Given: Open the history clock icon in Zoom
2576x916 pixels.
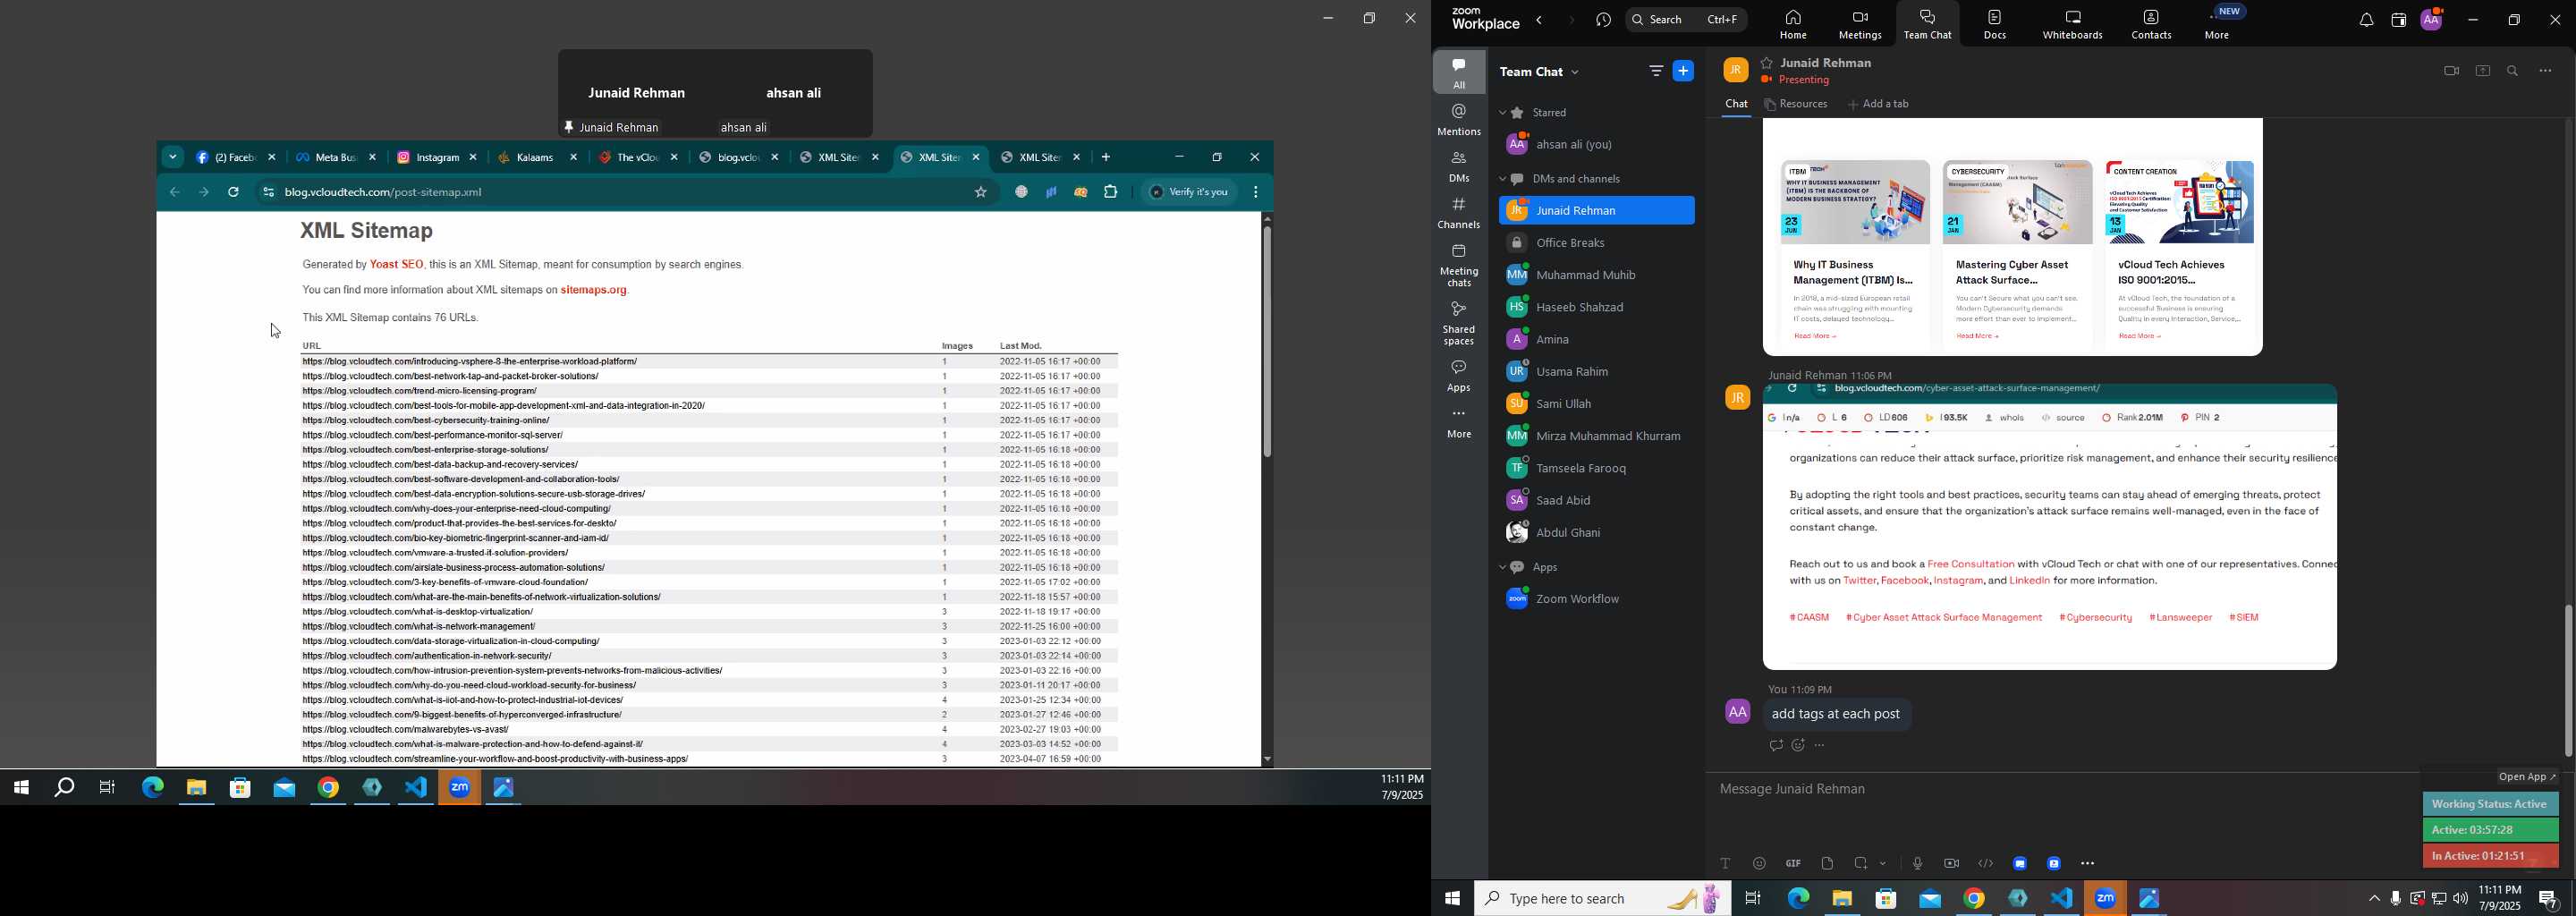Looking at the screenshot, I should tap(1604, 21).
